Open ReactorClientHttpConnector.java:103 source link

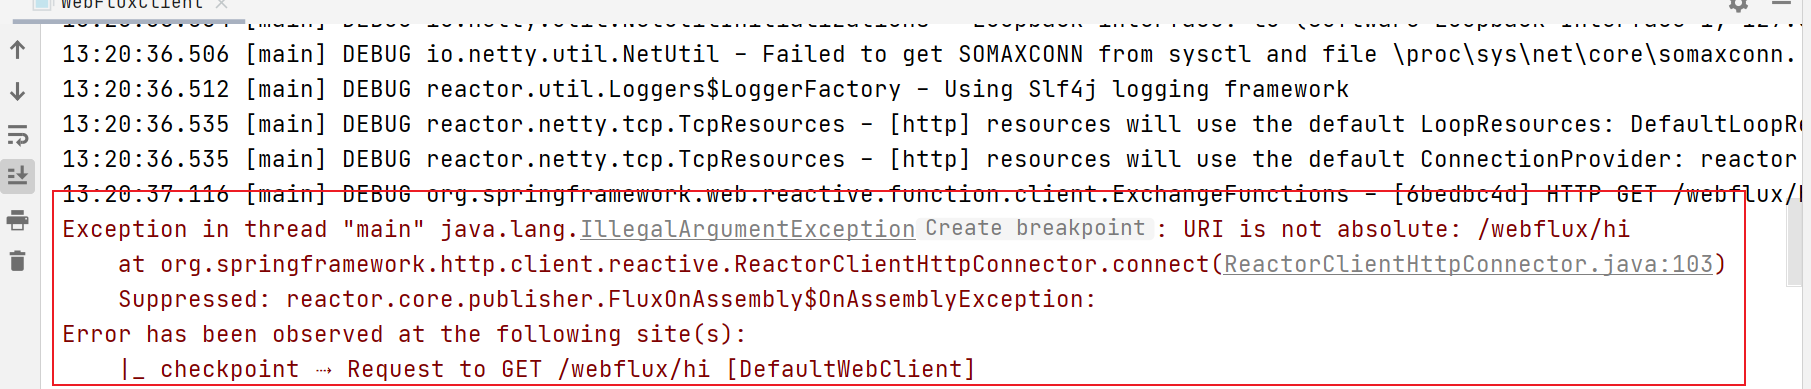[1468, 264]
